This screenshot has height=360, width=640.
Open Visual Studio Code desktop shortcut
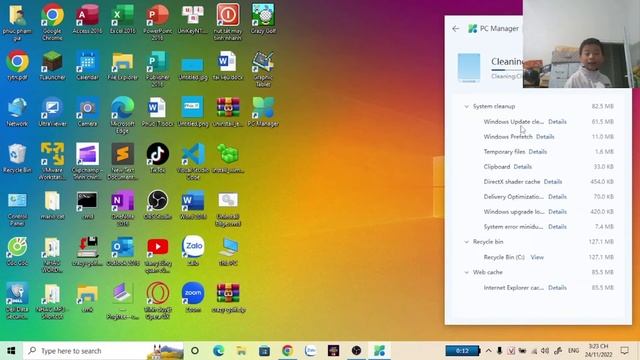(193, 162)
